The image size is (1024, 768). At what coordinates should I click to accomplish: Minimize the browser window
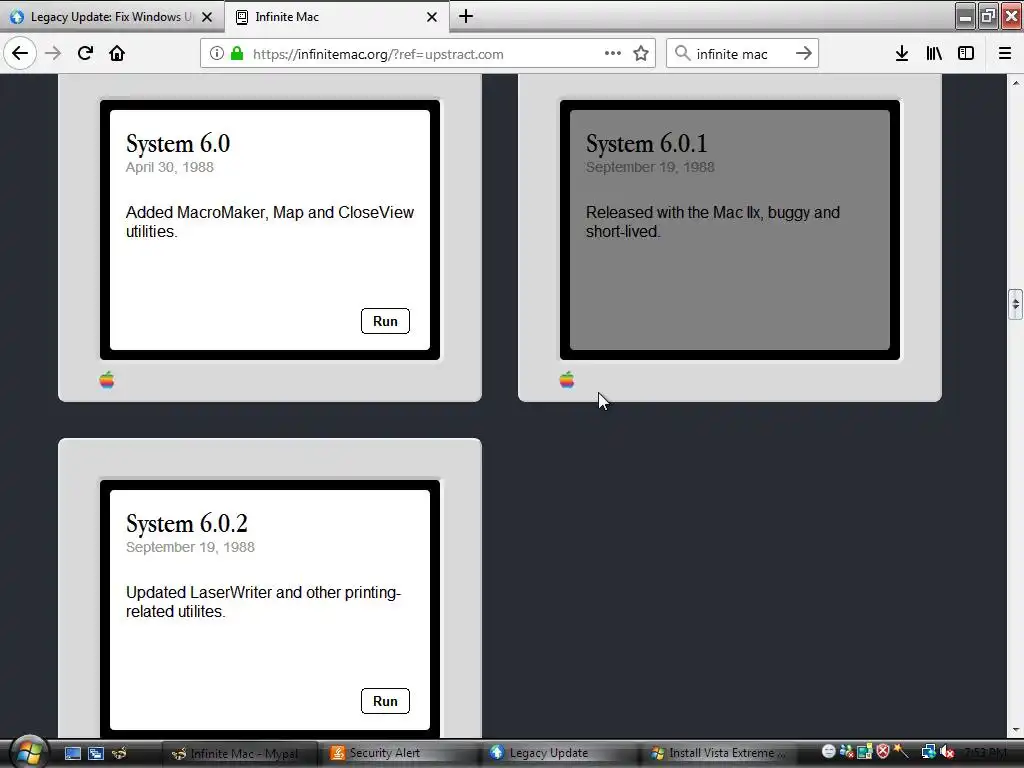(x=965, y=16)
